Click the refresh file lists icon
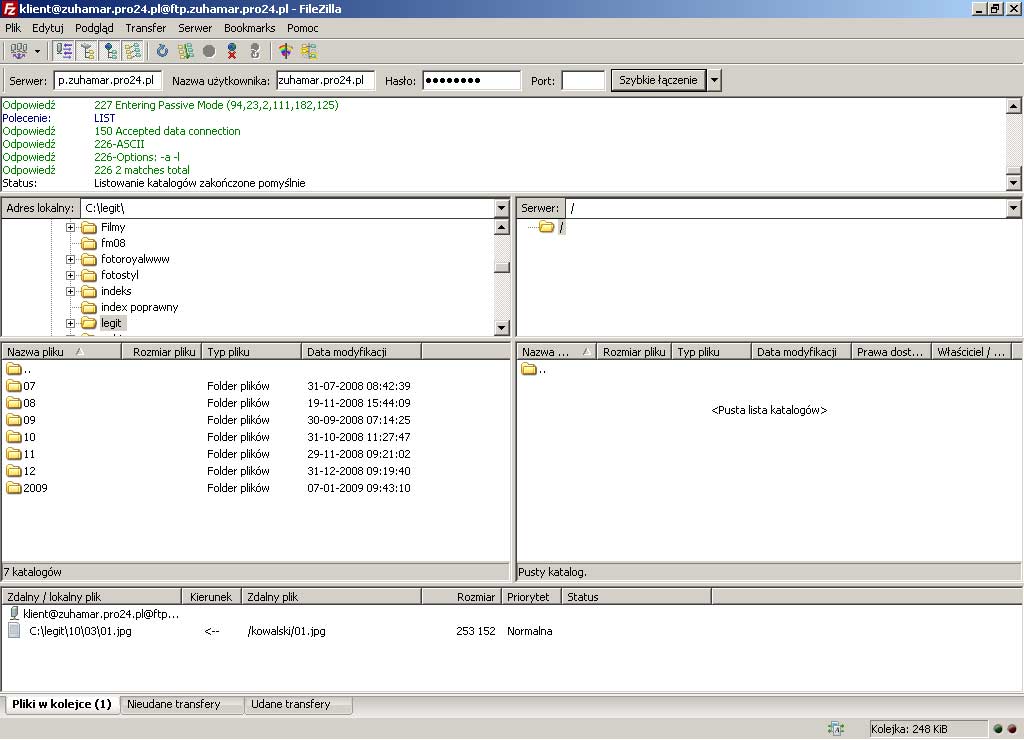Screen dimensions: 1024x740 162,51
